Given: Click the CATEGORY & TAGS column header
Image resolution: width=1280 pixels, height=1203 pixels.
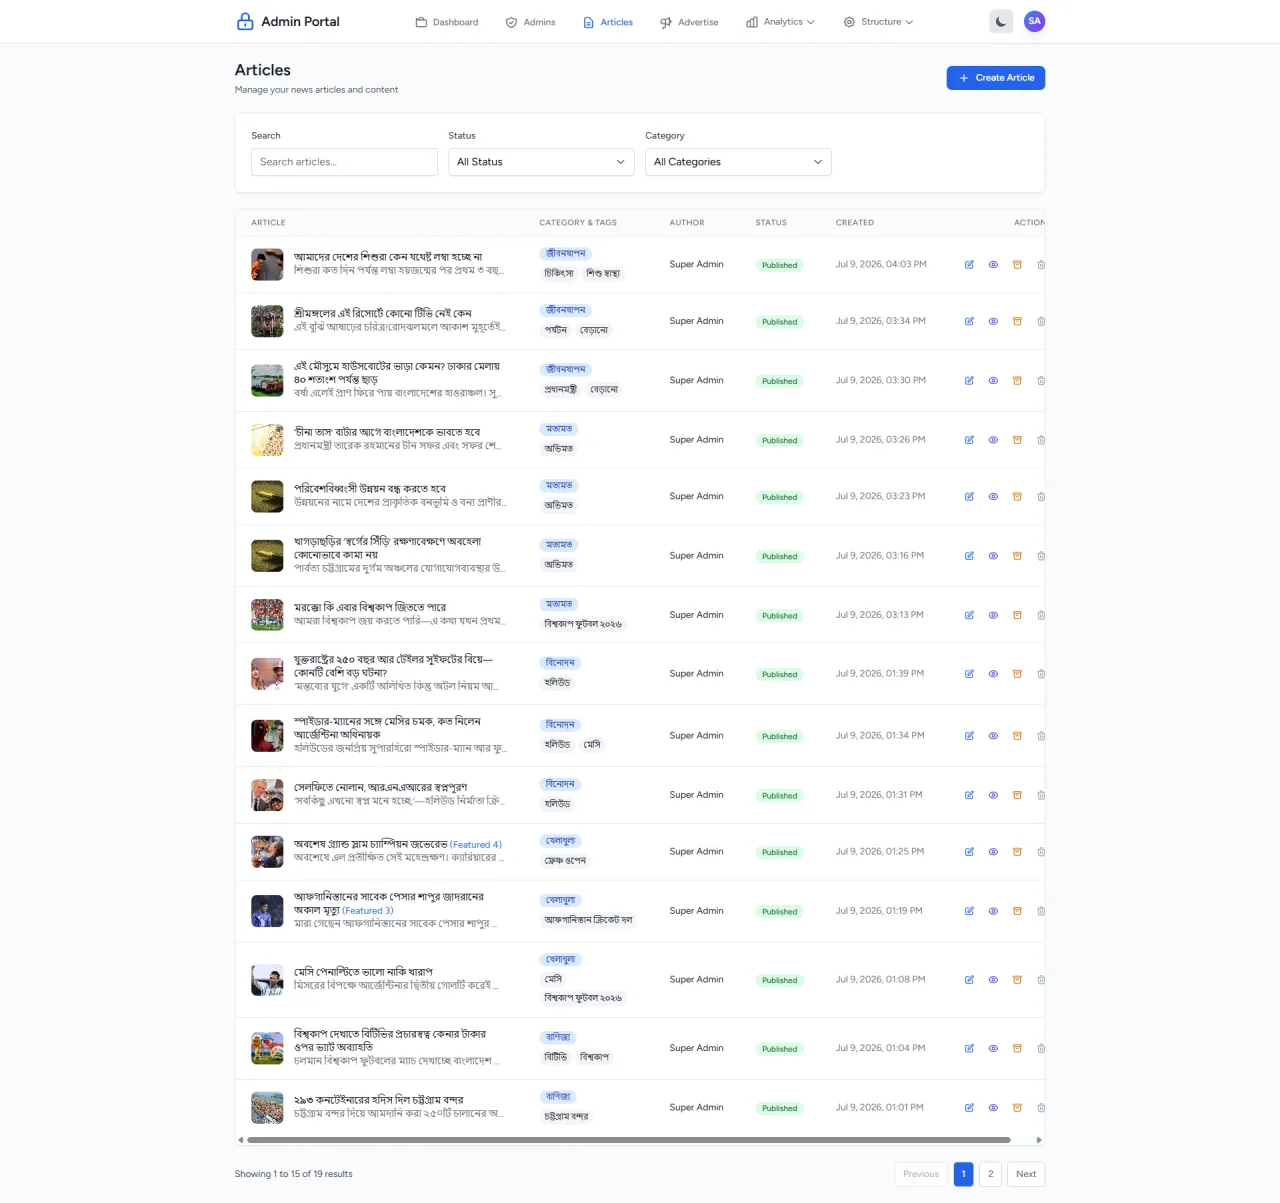Looking at the screenshot, I should [578, 223].
